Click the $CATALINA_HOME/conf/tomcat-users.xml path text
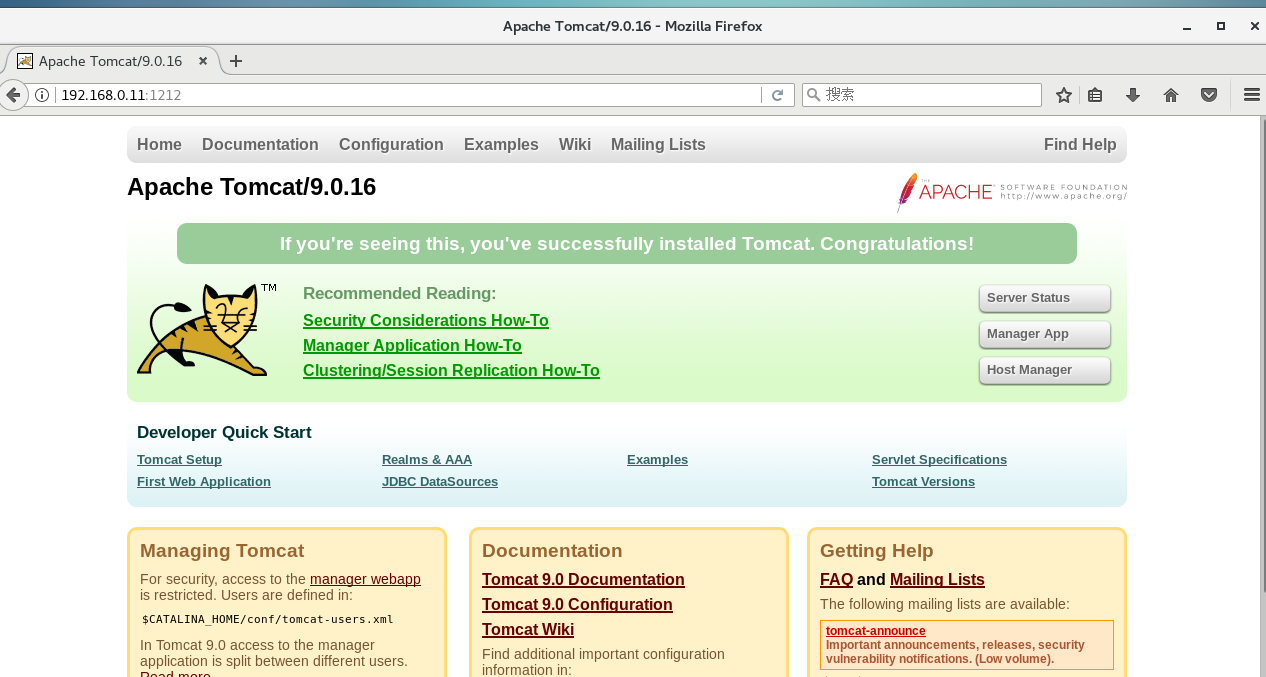 [268, 619]
